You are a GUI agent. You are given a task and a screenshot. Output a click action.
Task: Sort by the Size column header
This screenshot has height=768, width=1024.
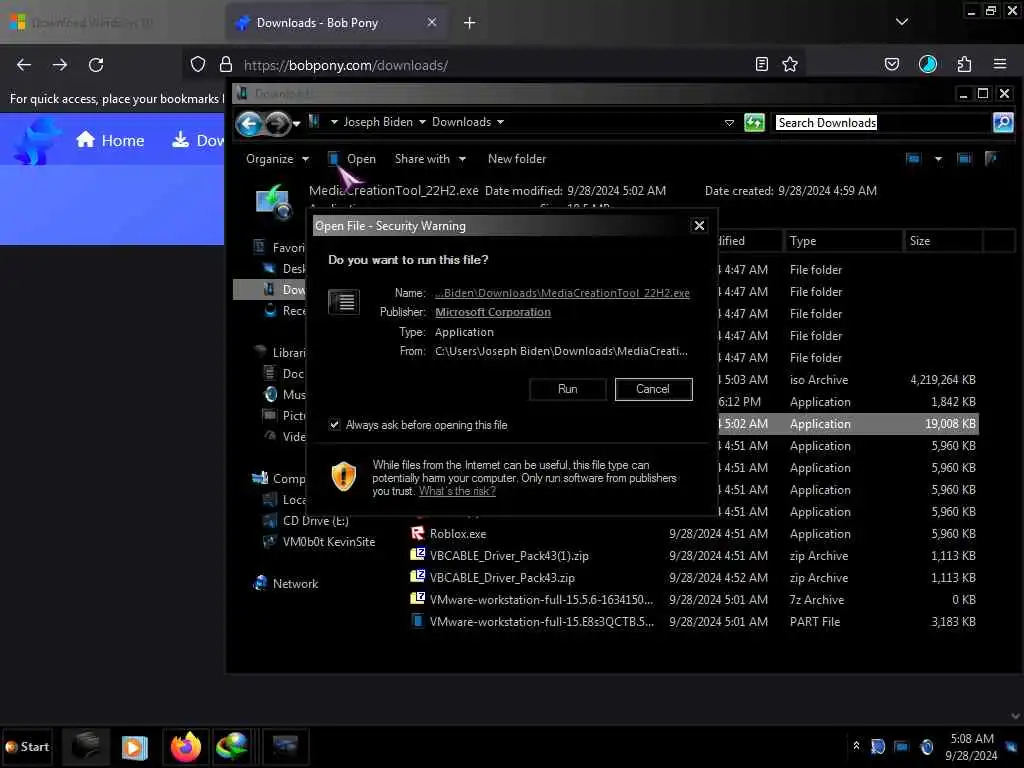943,241
